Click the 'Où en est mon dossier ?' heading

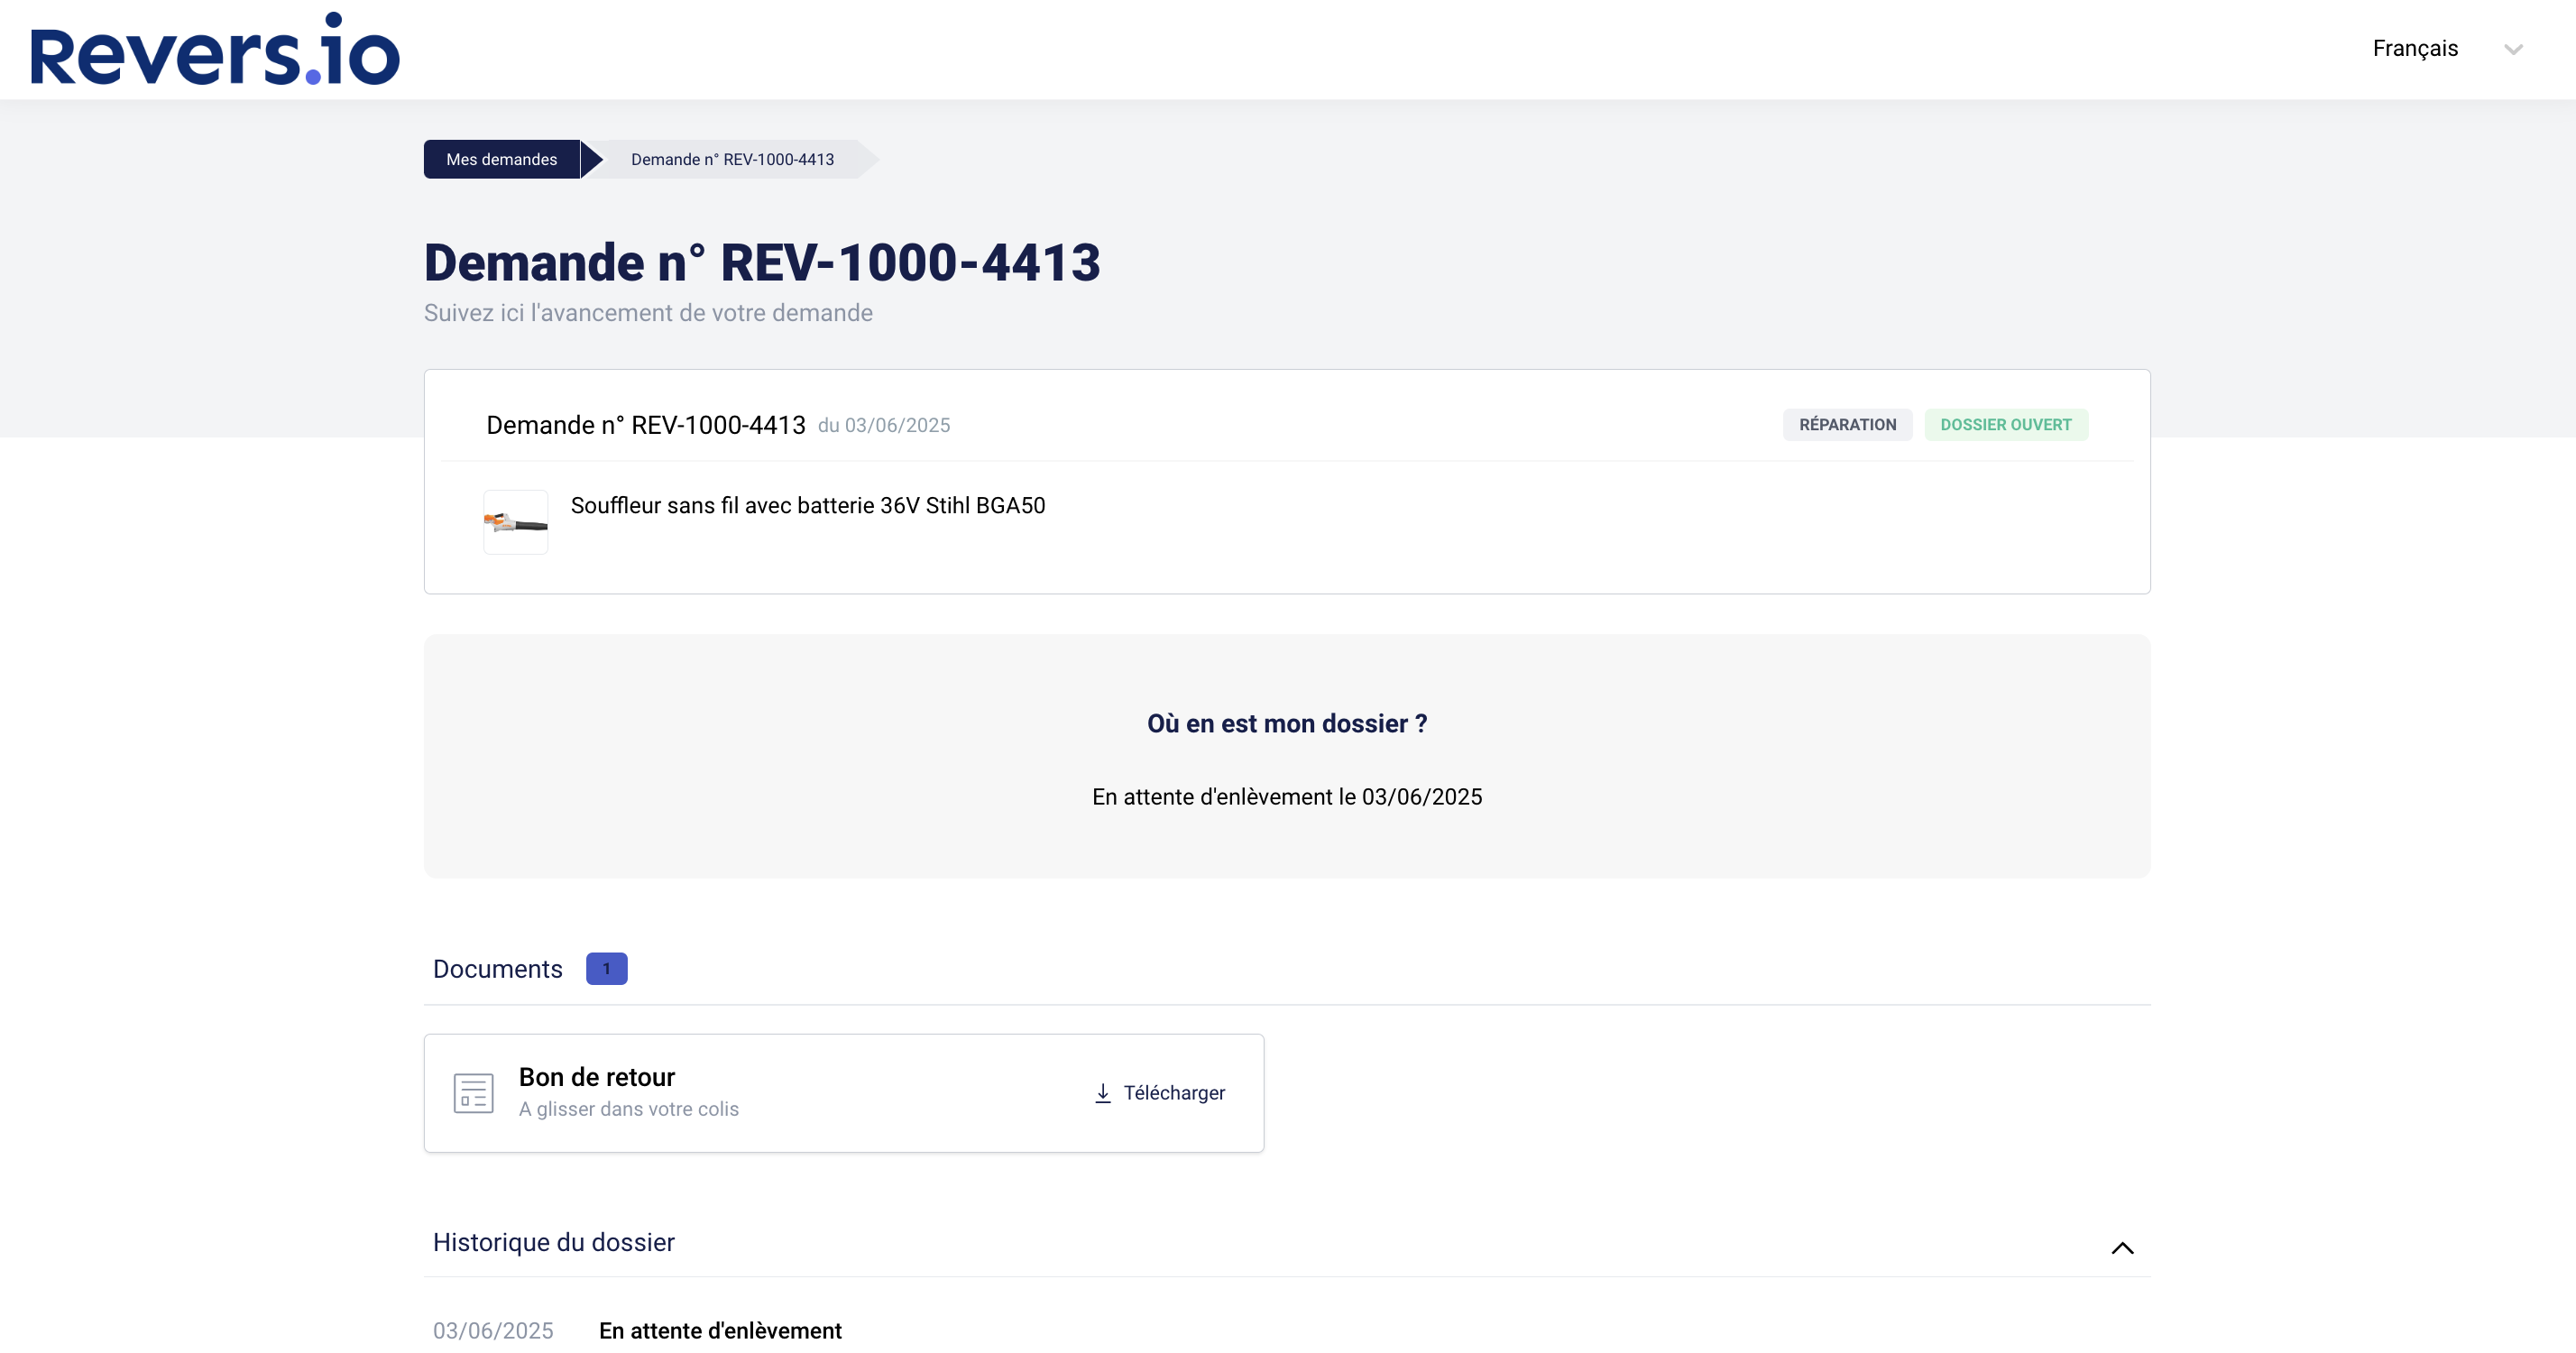[1287, 723]
